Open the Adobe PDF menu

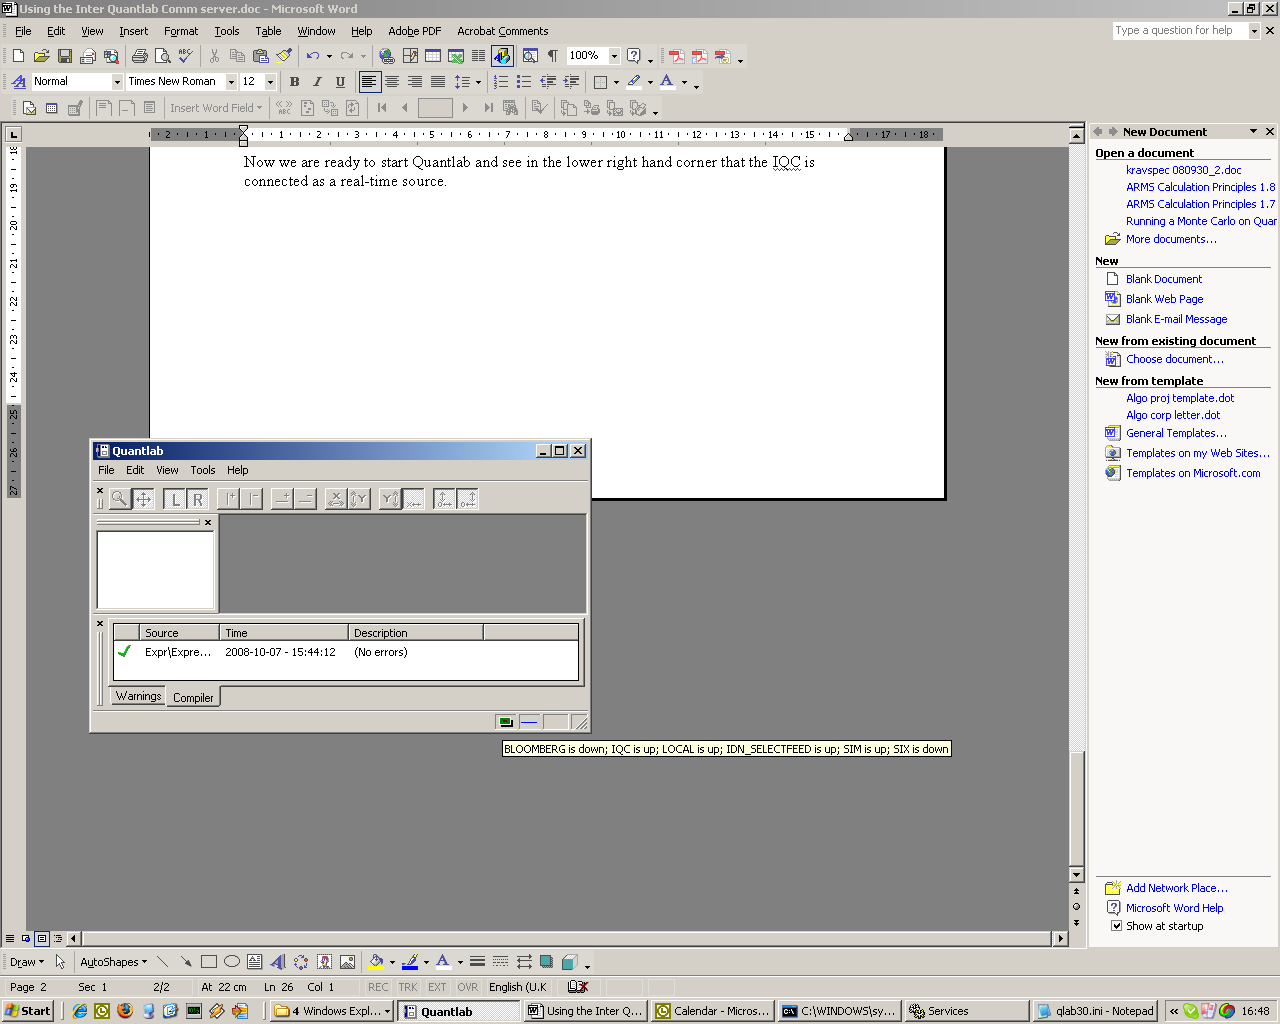(414, 31)
